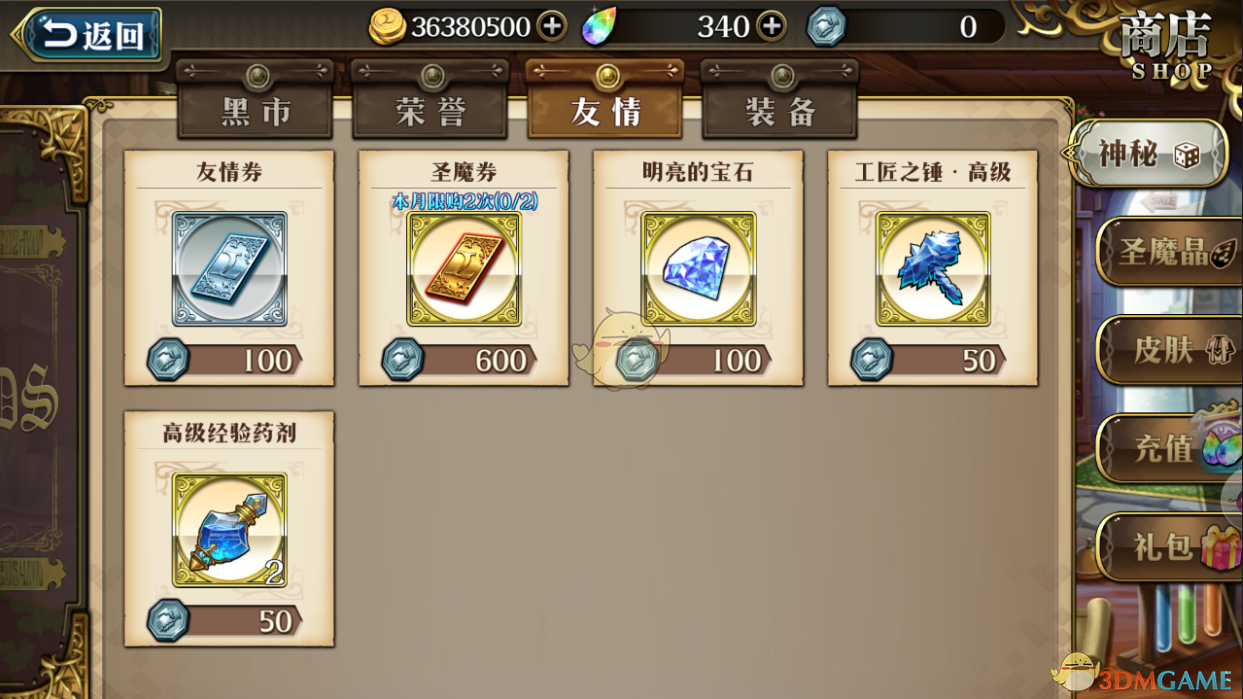The width and height of the screenshot is (1243, 699).
Task: Select the 友情券 silver ticket icon
Action: click(230, 269)
